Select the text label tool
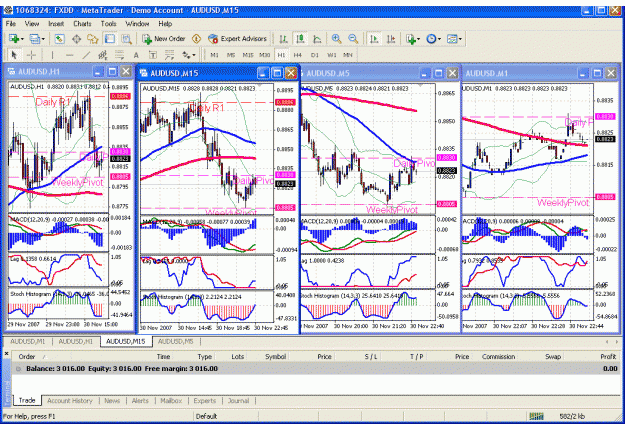This screenshot has width=625, height=424. (153, 55)
